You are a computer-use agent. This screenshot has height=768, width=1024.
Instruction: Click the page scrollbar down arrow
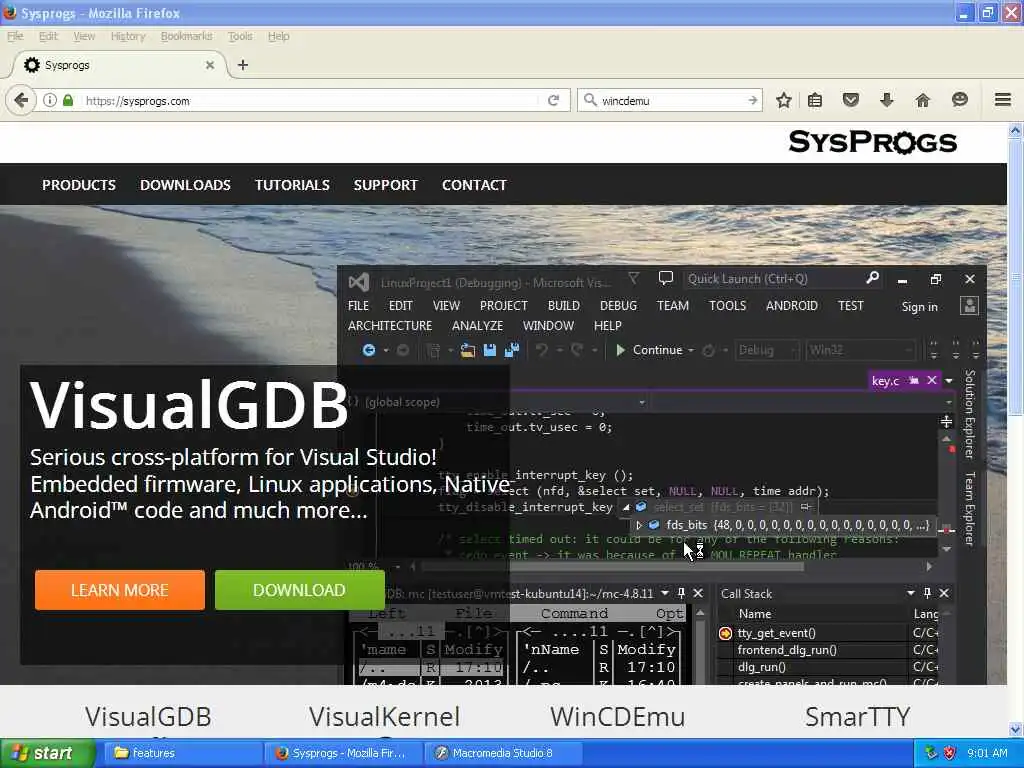1015,729
